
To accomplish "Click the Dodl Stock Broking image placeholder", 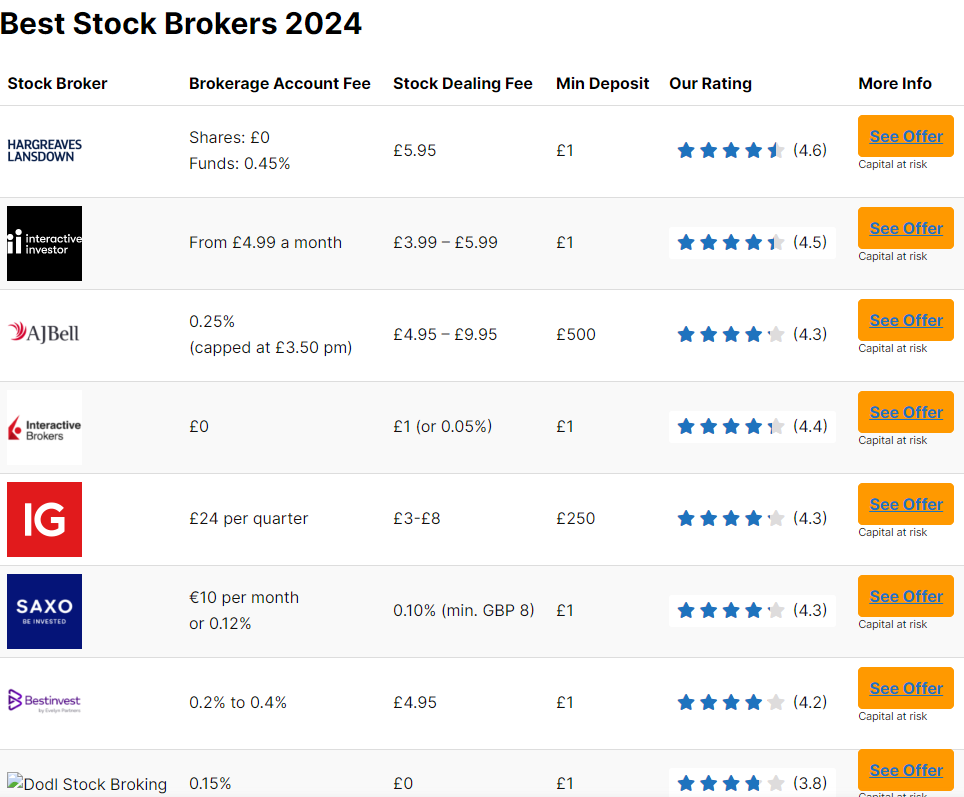I will [x=87, y=783].
